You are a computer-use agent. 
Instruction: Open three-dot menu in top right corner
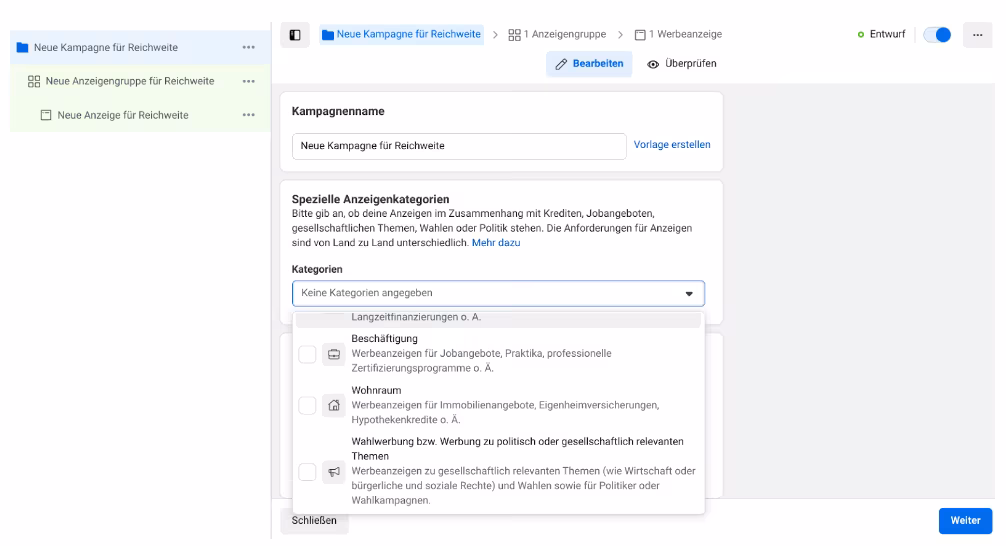click(977, 35)
